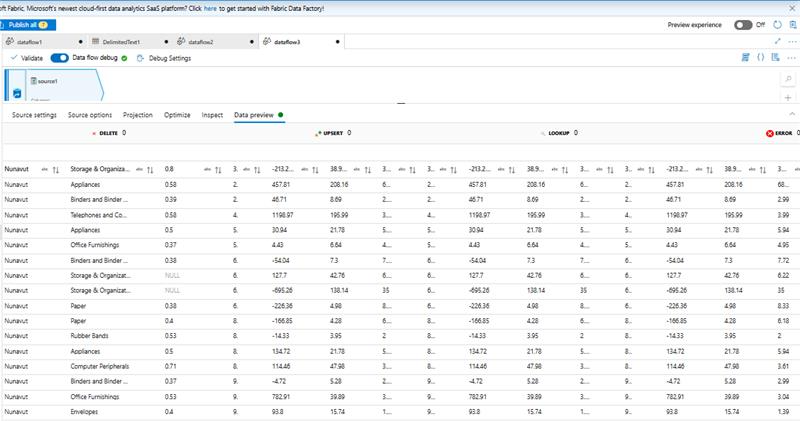This screenshot has width=800, height=421.
Task: Click the unsaved dot on the DelimitedText1 tab
Action: 166,42
